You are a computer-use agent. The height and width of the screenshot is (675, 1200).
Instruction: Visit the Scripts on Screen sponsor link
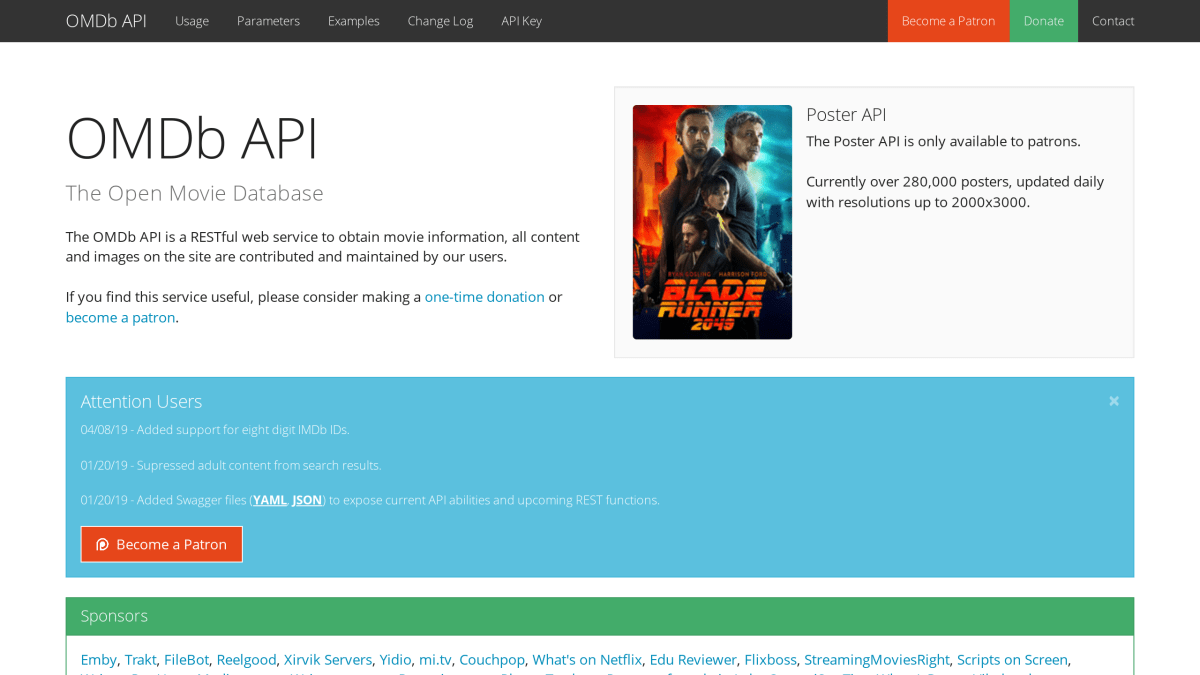(x=1012, y=660)
